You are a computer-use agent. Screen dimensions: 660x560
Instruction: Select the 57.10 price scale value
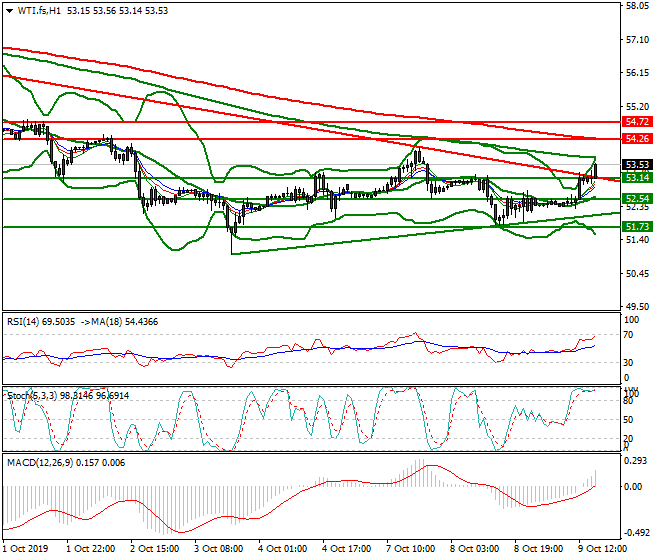637,40
